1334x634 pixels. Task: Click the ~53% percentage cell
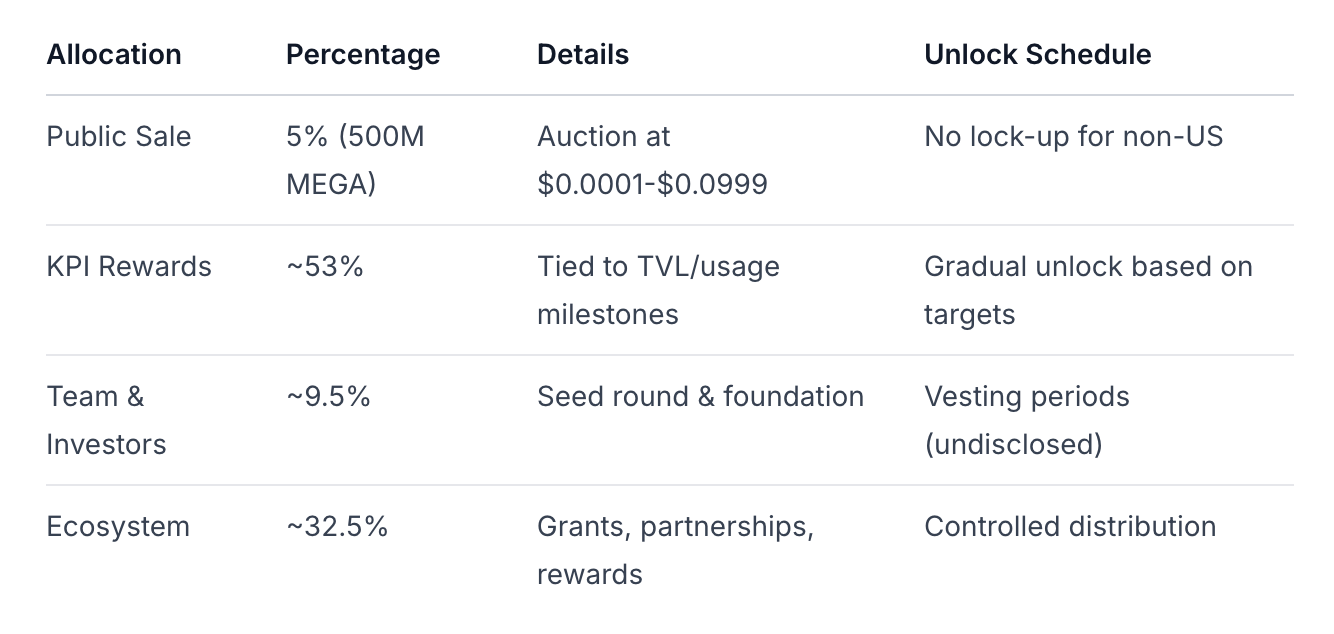point(325,266)
